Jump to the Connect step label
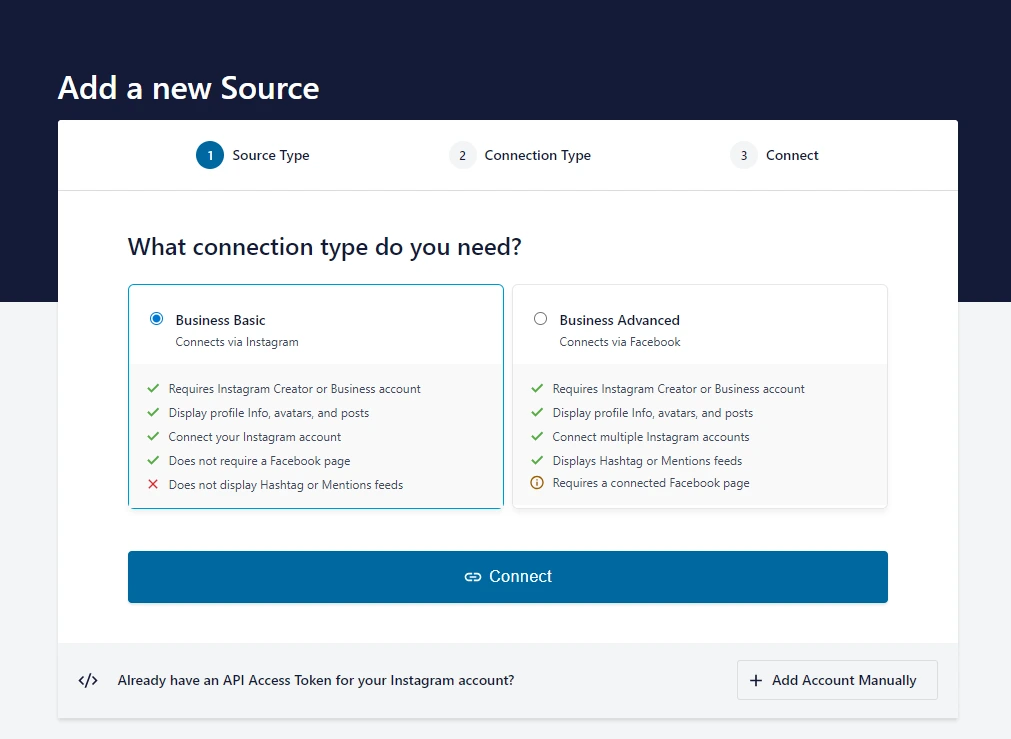 [792, 155]
